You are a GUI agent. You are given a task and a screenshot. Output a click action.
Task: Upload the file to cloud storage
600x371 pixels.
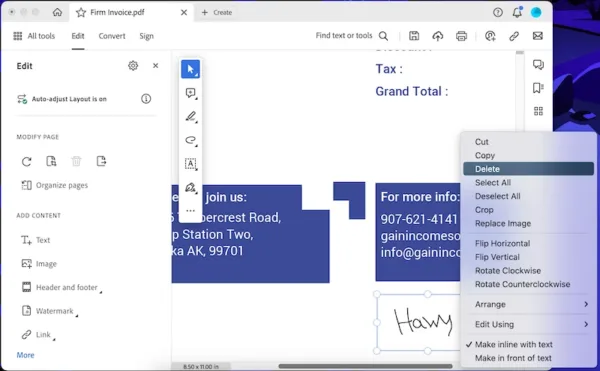coord(438,36)
